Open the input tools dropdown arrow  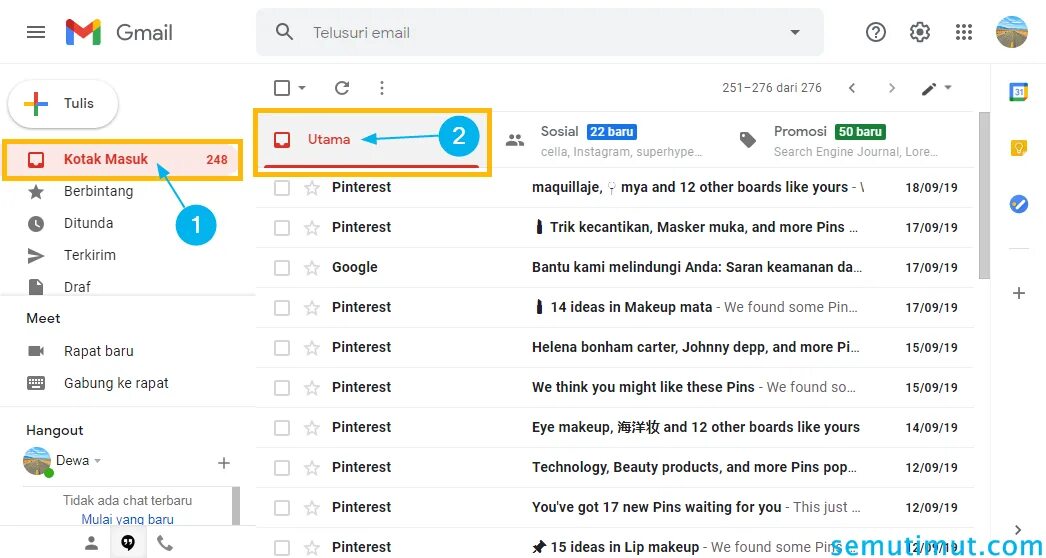(947, 87)
